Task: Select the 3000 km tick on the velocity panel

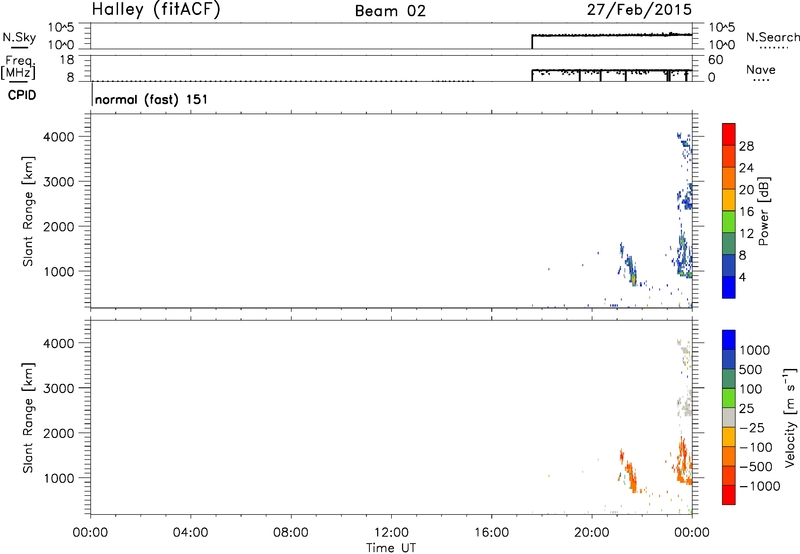Action: tap(58, 388)
